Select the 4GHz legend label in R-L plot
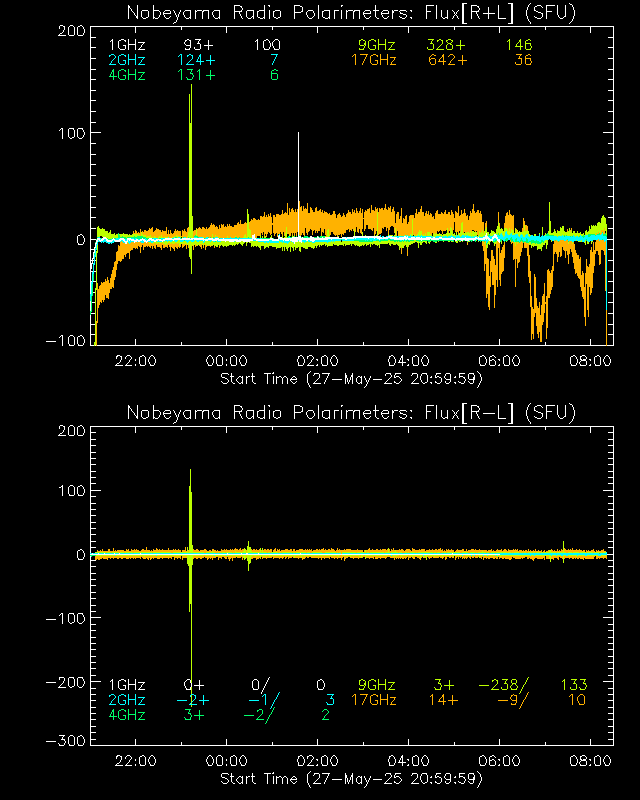 click(x=127, y=715)
